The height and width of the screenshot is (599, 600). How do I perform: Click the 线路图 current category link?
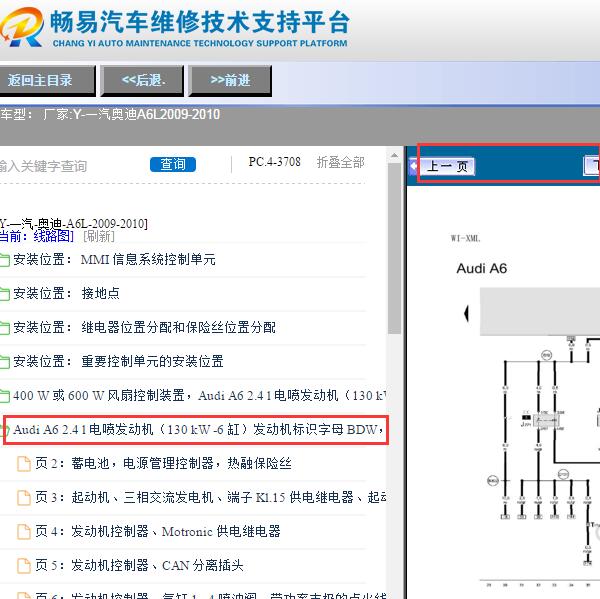coord(54,236)
